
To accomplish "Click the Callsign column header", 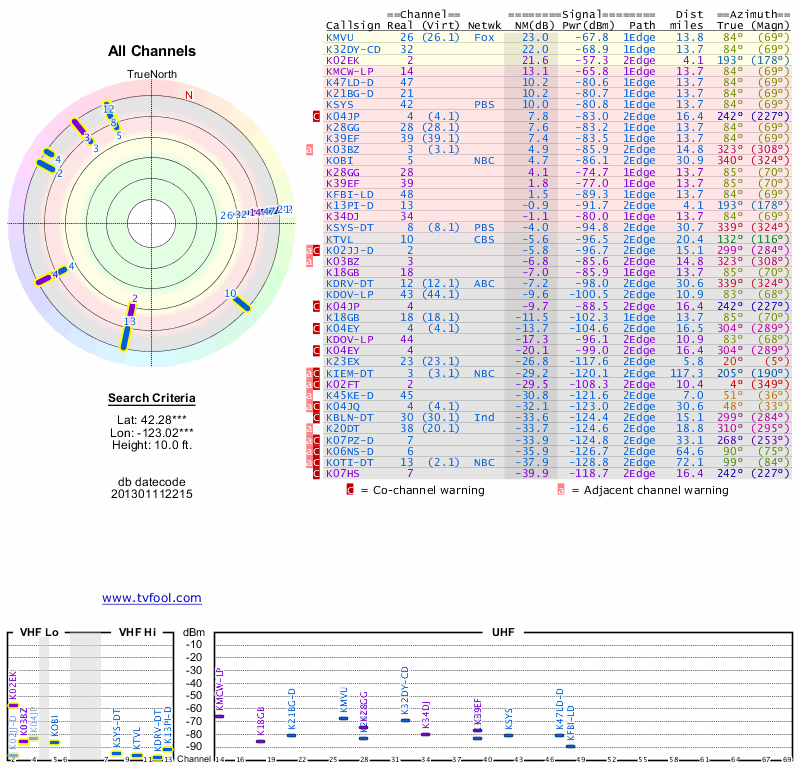I will pyautogui.click(x=354, y=25).
